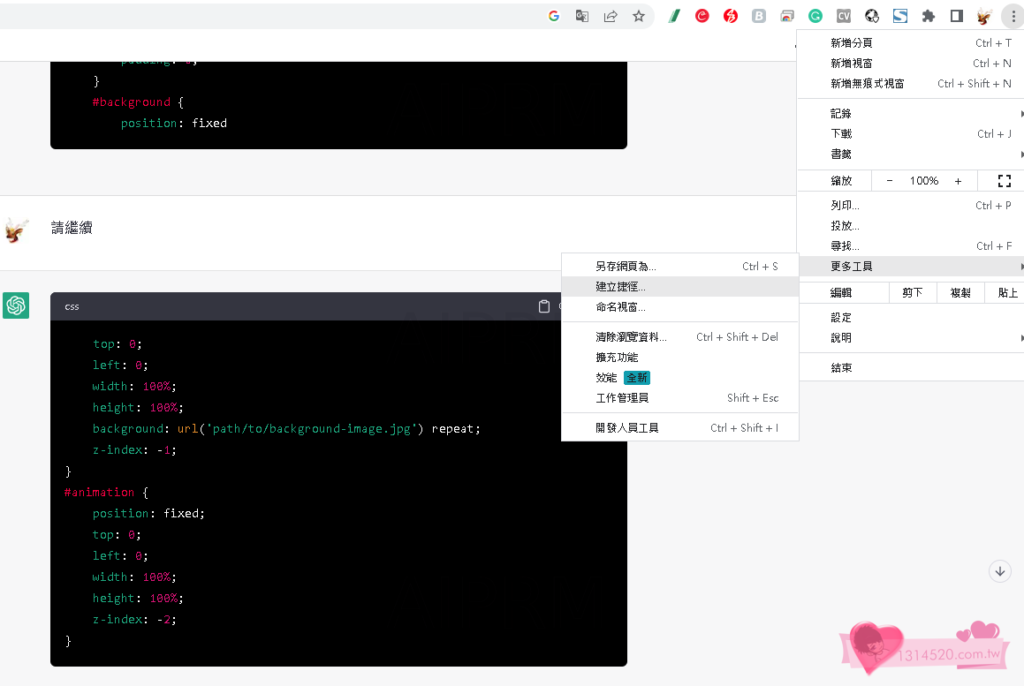Increase zoom with the plus button

tap(958, 181)
